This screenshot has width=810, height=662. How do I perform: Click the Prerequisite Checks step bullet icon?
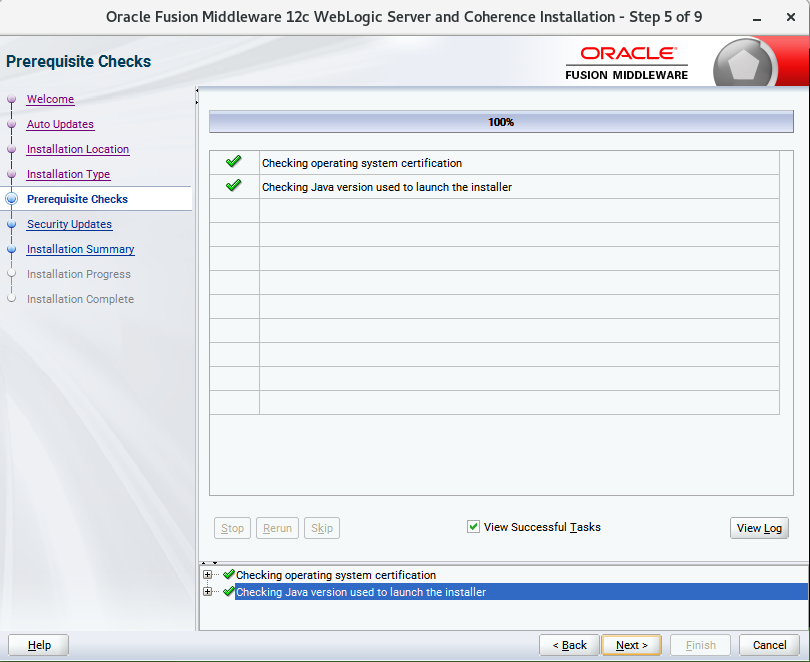click(x=12, y=199)
